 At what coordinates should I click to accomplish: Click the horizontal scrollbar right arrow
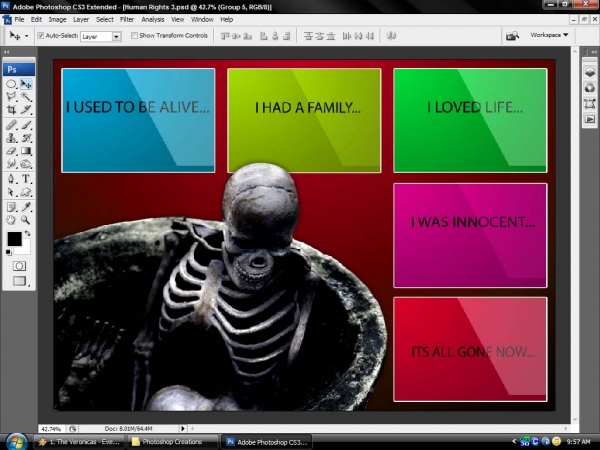coord(566,429)
